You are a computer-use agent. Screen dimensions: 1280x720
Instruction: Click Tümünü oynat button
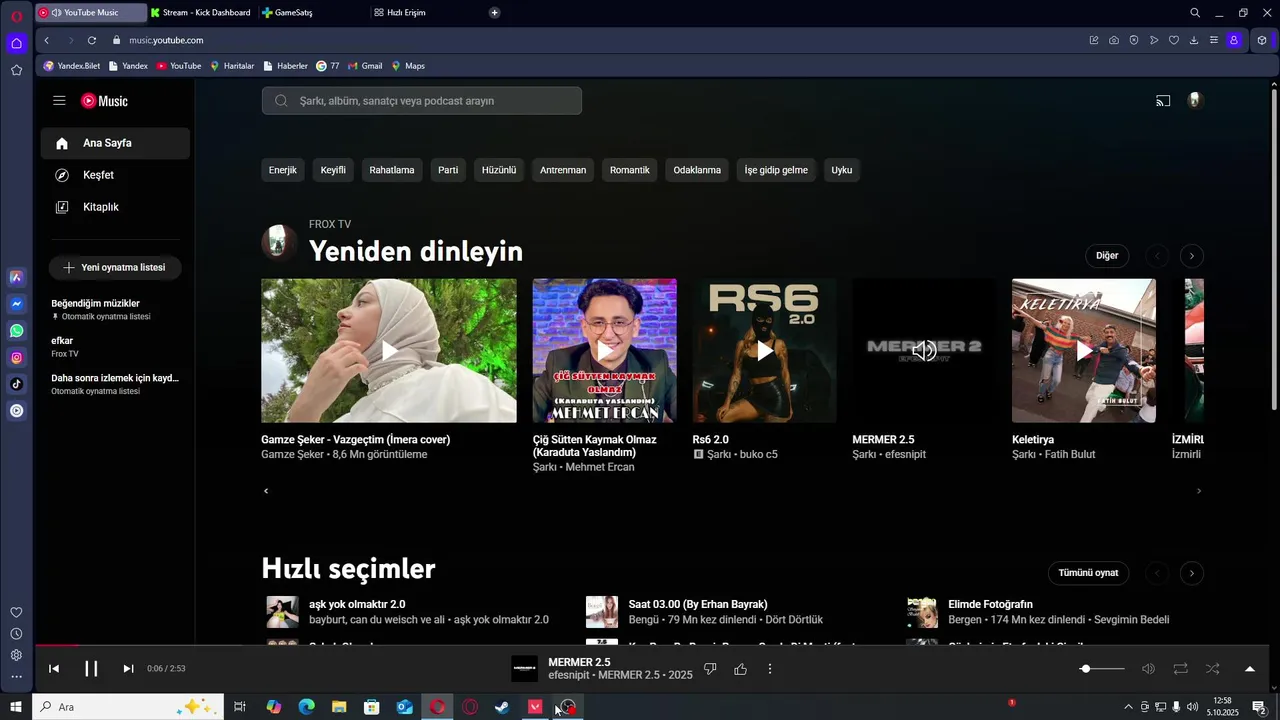tap(1088, 573)
